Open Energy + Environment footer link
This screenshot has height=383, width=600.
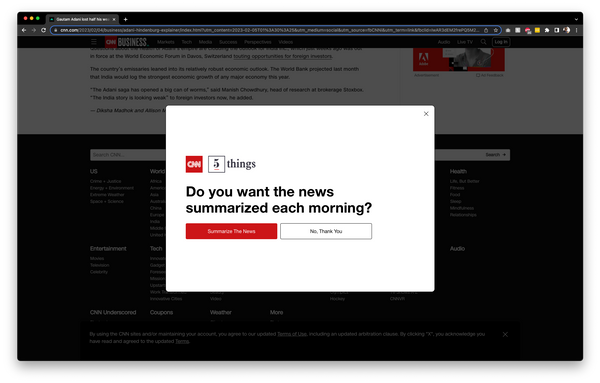click(112, 188)
